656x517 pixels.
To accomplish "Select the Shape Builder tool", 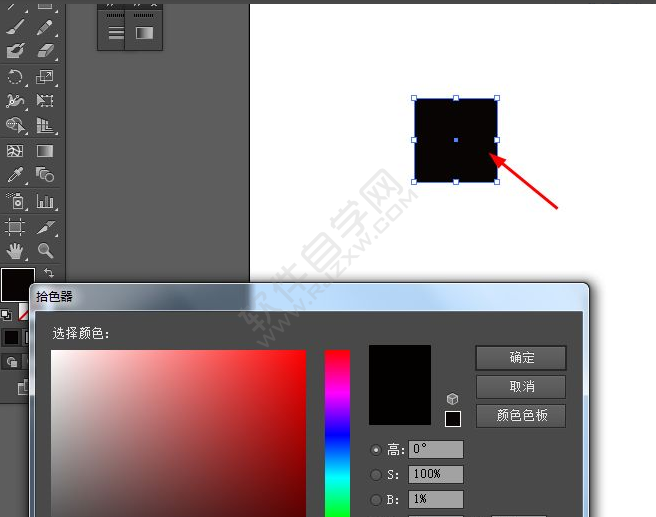I will pyautogui.click(x=15, y=125).
